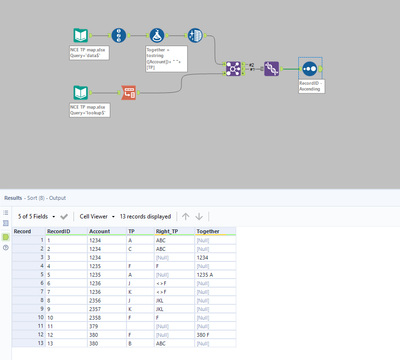Select the Together cell '1235 A'

point(215,275)
